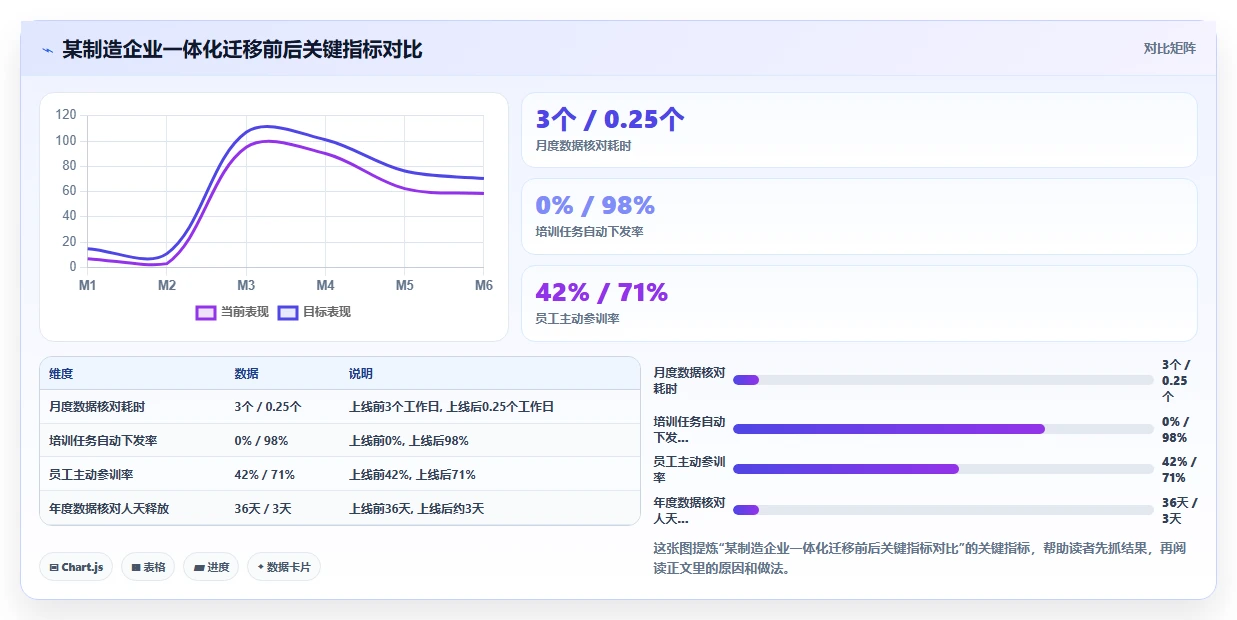Click table cell 月度数据核对耗时

coord(97,407)
